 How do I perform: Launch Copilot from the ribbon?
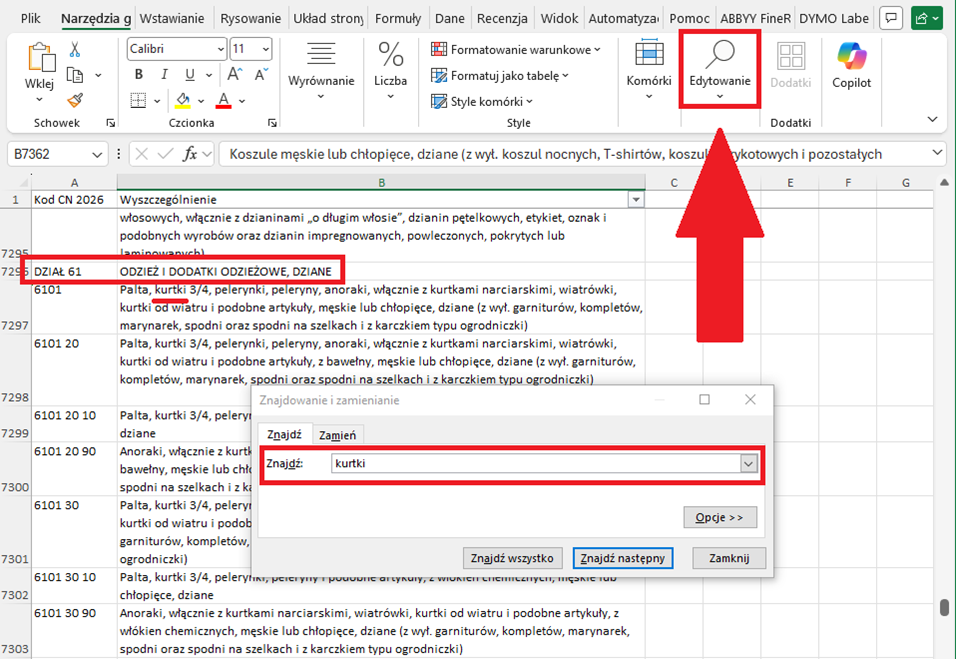tap(851, 65)
